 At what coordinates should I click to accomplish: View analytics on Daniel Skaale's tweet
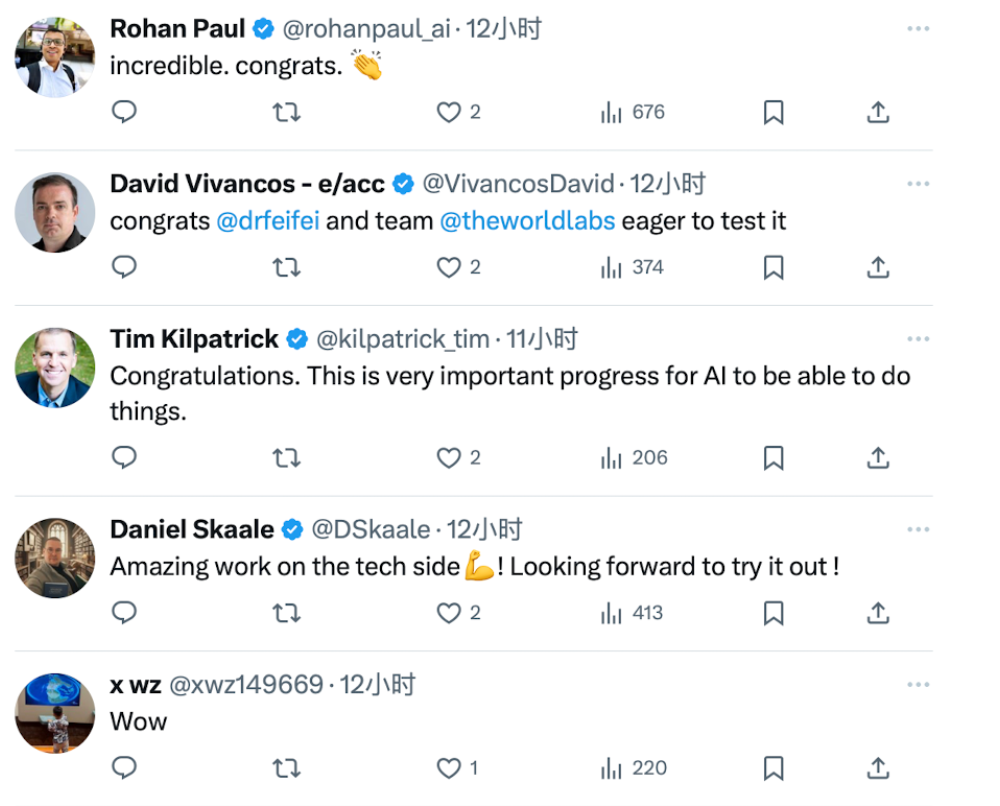click(x=632, y=613)
